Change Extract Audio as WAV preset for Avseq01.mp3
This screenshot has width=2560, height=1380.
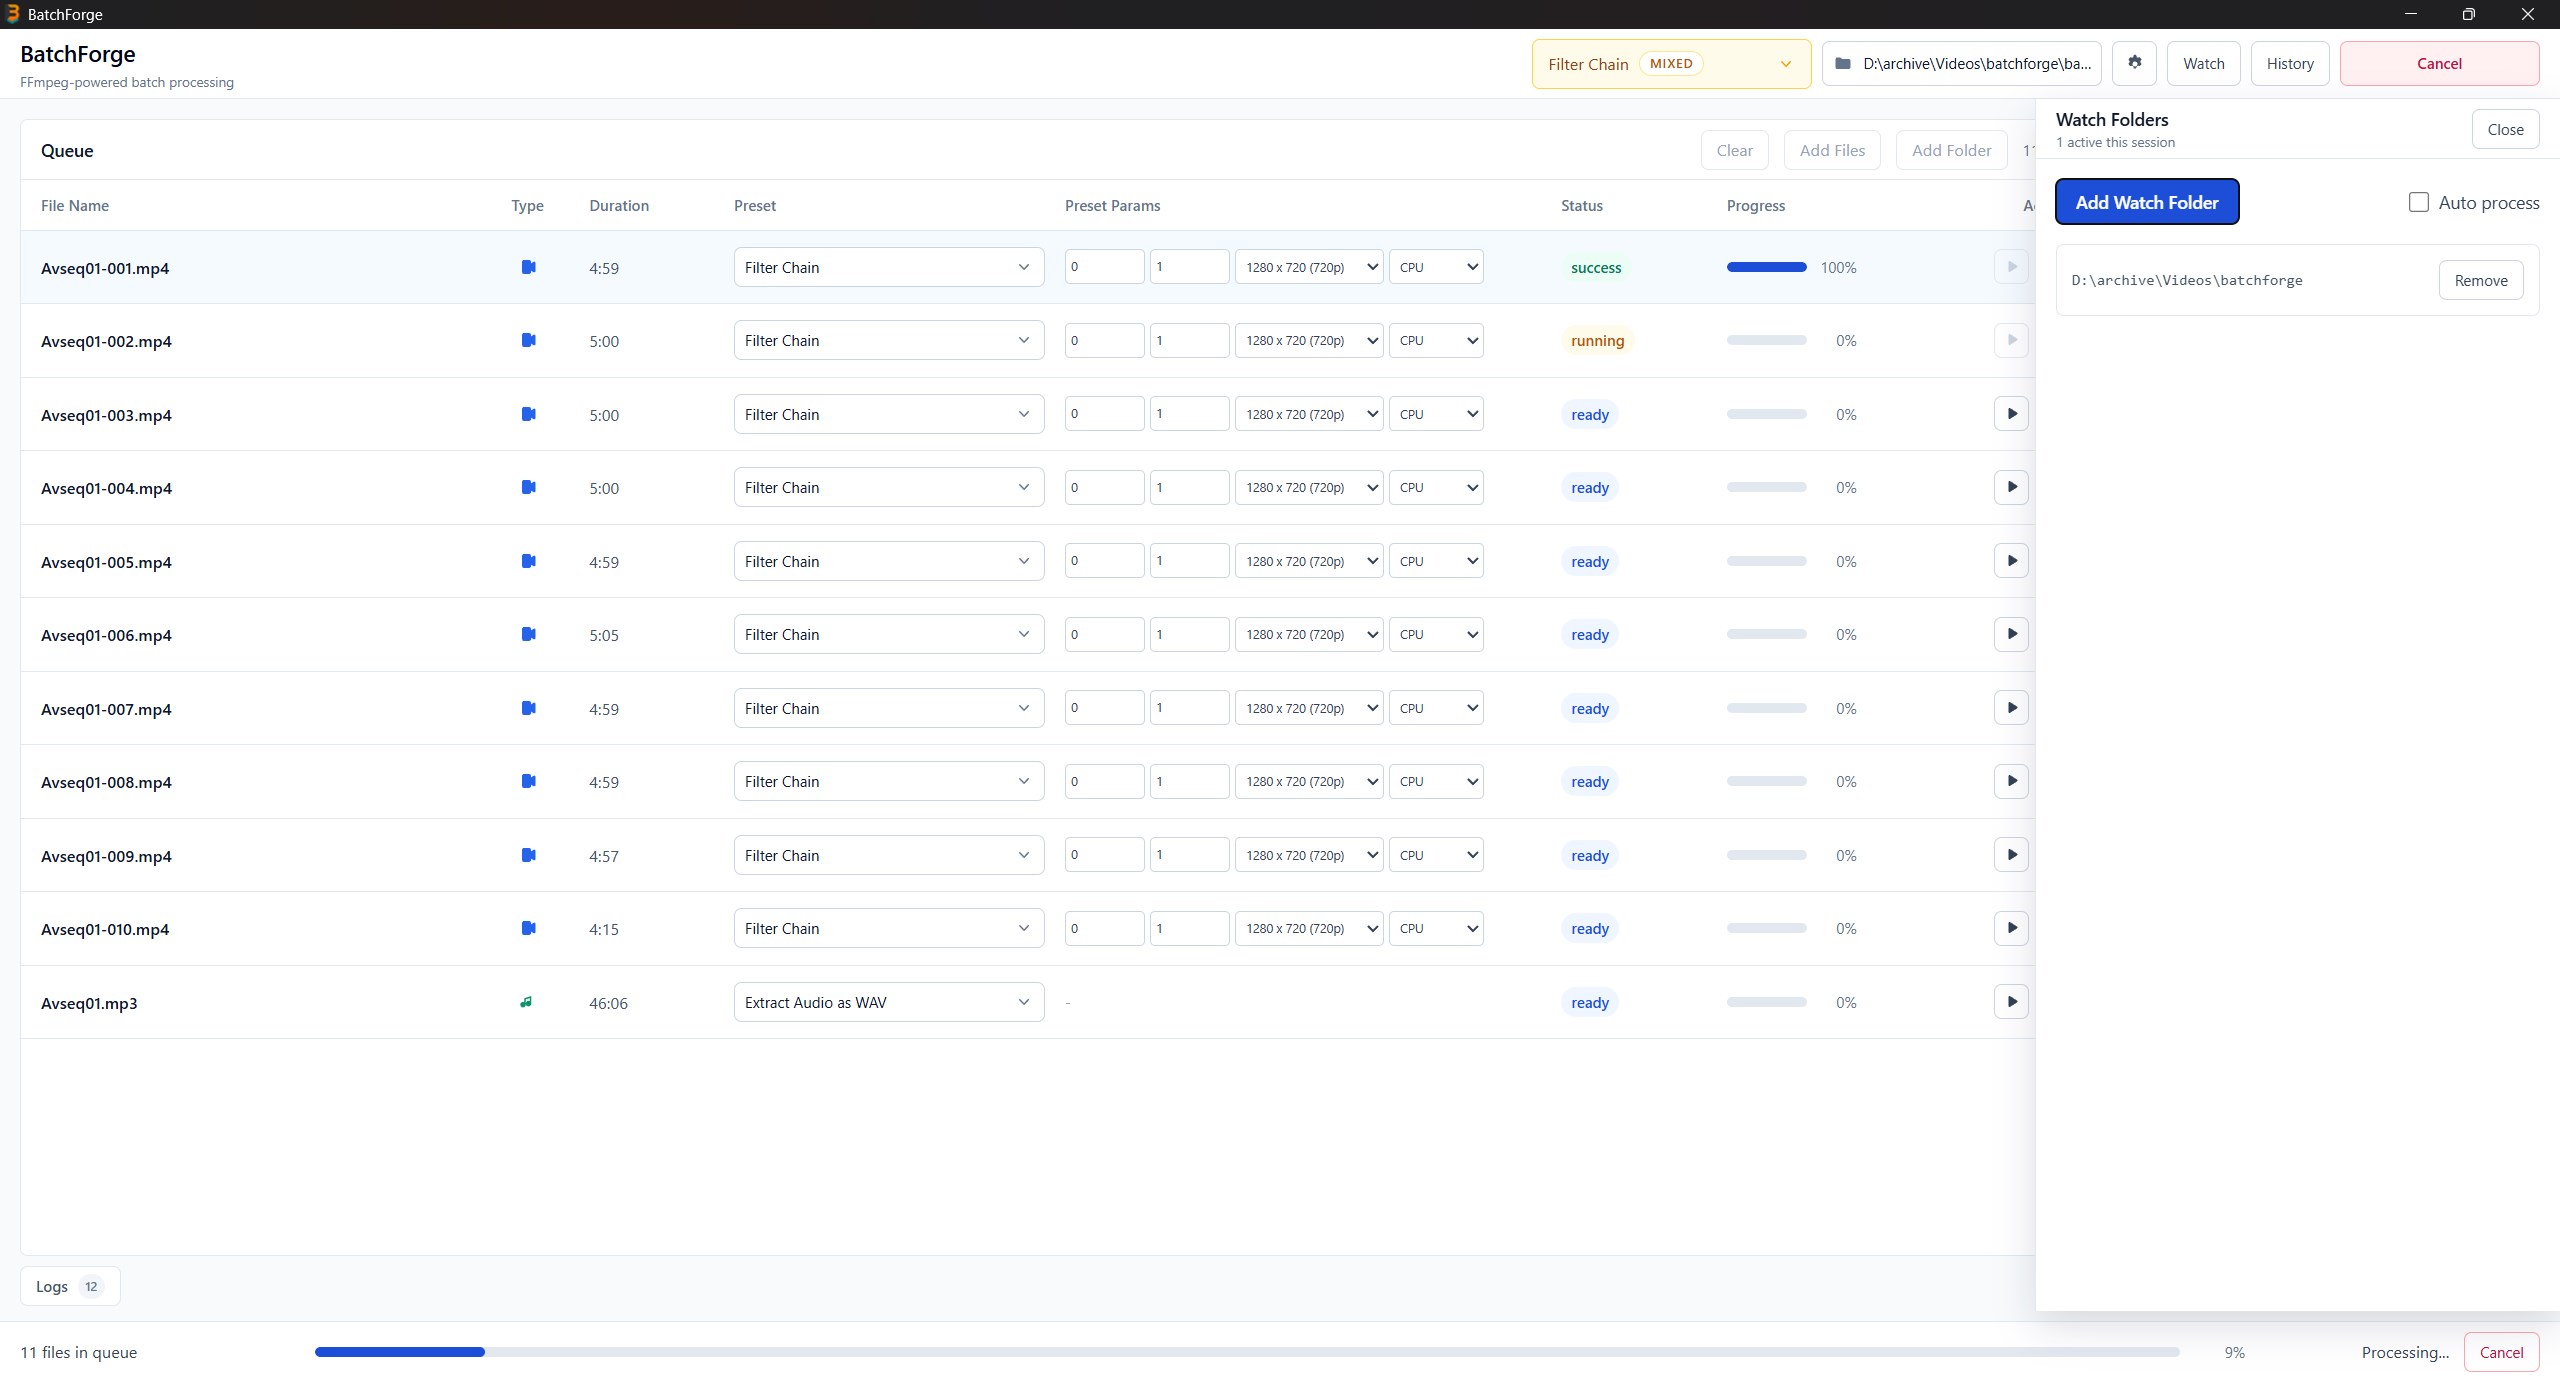pos(888,1002)
